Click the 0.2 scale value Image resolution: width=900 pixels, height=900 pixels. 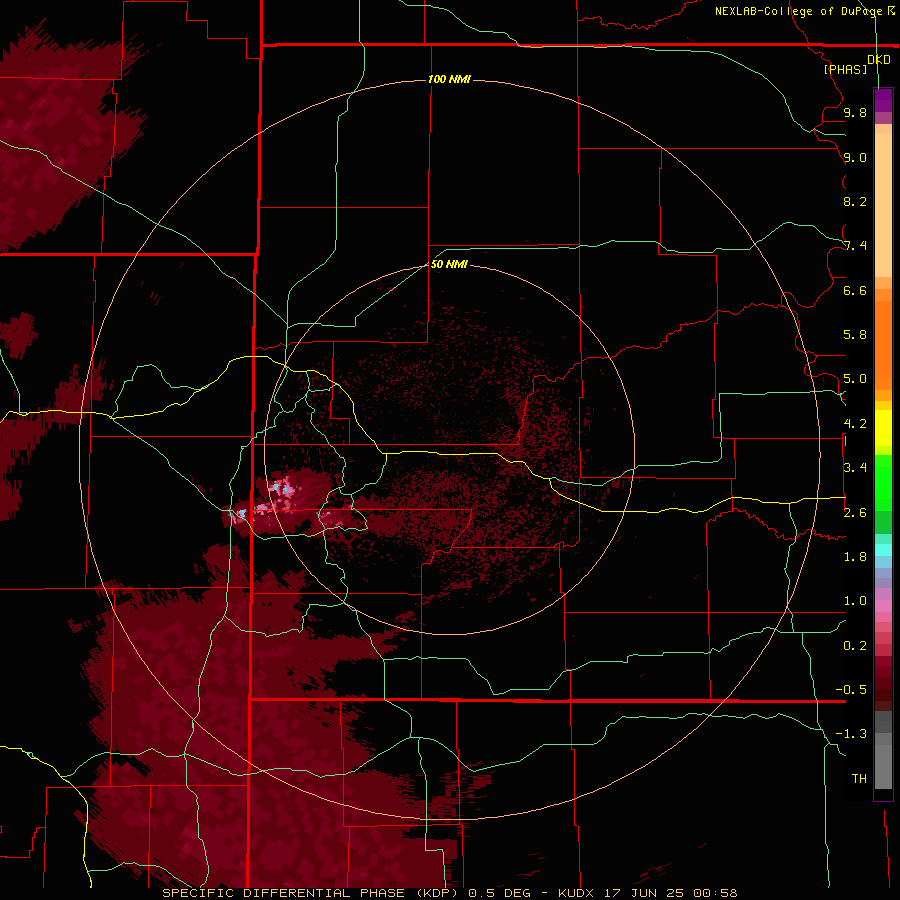855,646
